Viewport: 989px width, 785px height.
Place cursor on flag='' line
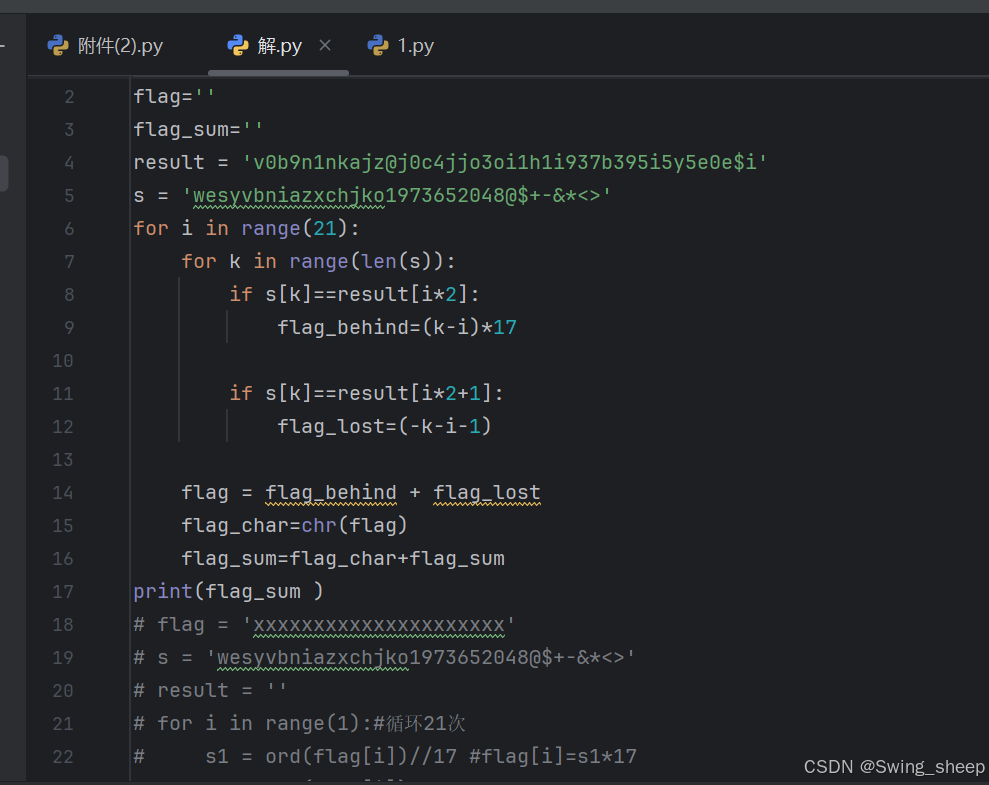[174, 97]
